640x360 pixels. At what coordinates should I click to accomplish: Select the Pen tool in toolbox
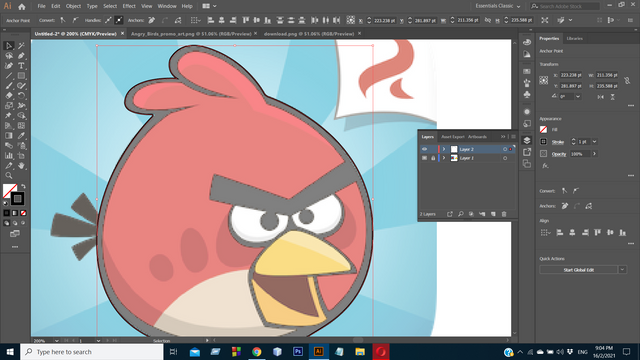click(21, 56)
